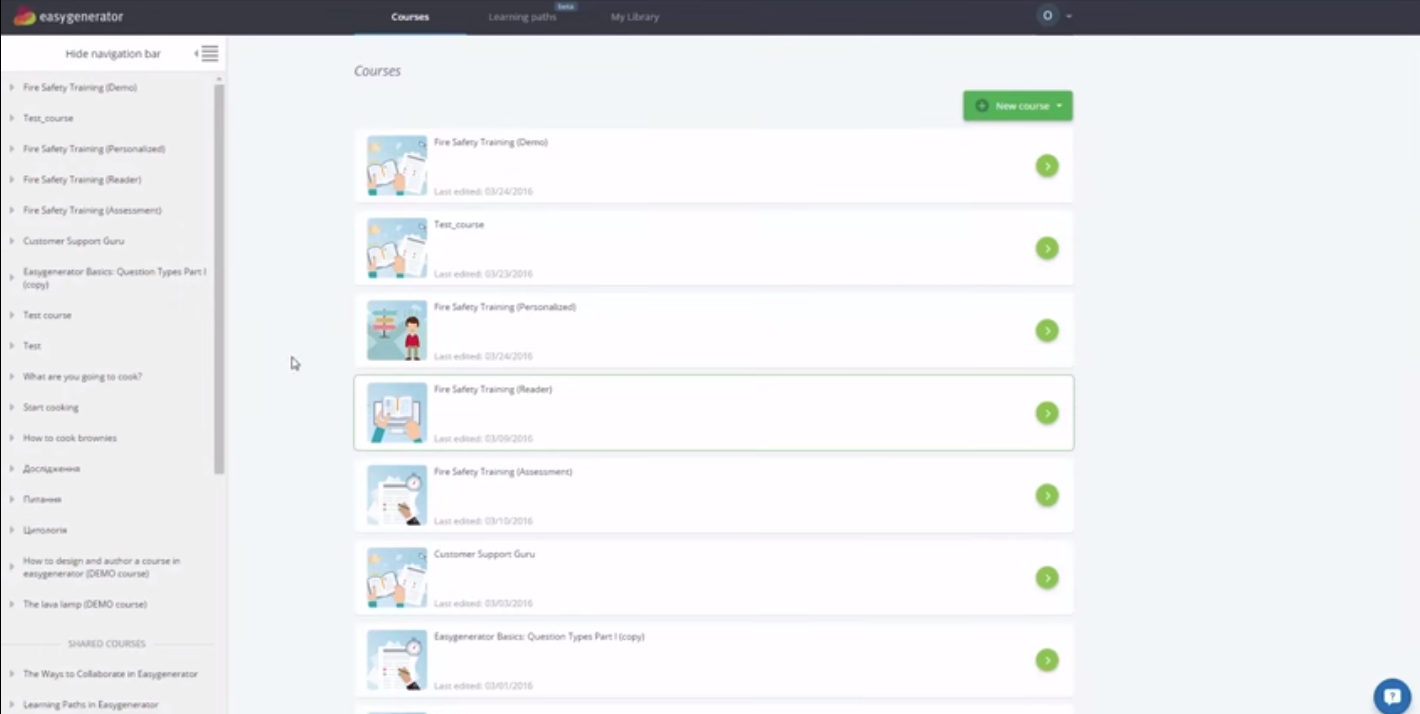Select Easygenerator Basics: Question Types sidebar item
This screenshot has width=1420, height=714.
click(115, 278)
